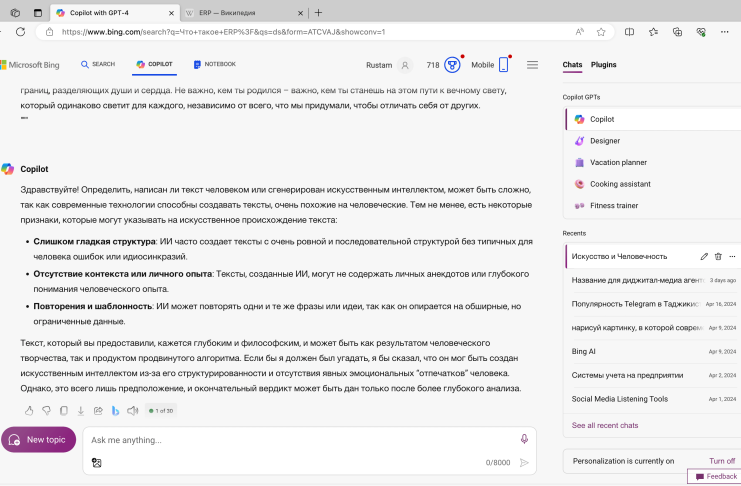Refresh the browser page
Image resolution: width=741 pixels, height=486 pixels.
(x=20, y=32)
